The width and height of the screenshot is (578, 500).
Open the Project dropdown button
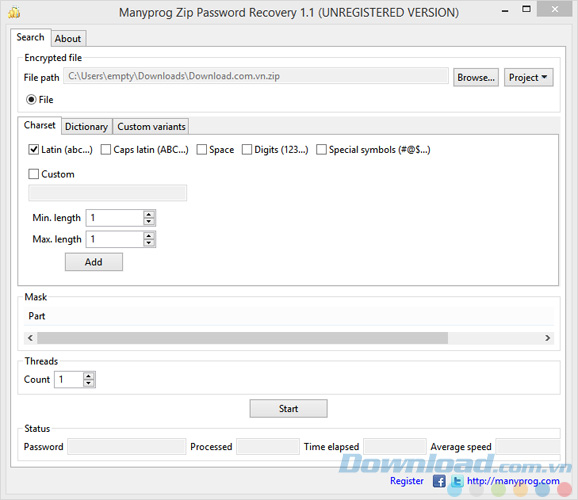click(x=529, y=77)
